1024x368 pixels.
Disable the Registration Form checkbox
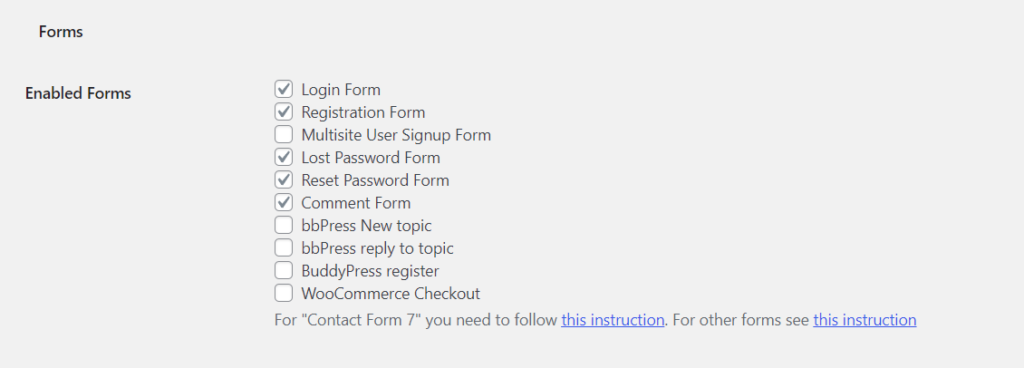(x=283, y=112)
